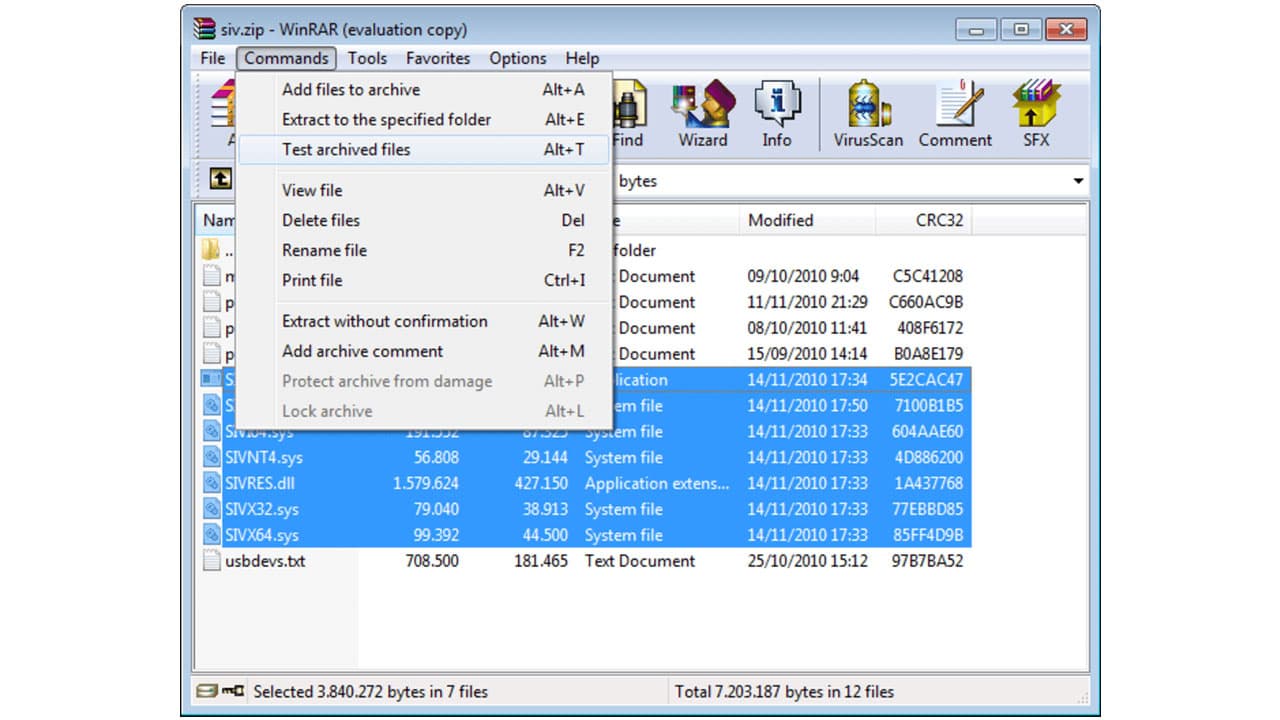Screen dimensions: 1280x720
Task: Open the Options menu
Action: pyautogui.click(x=517, y=58)
